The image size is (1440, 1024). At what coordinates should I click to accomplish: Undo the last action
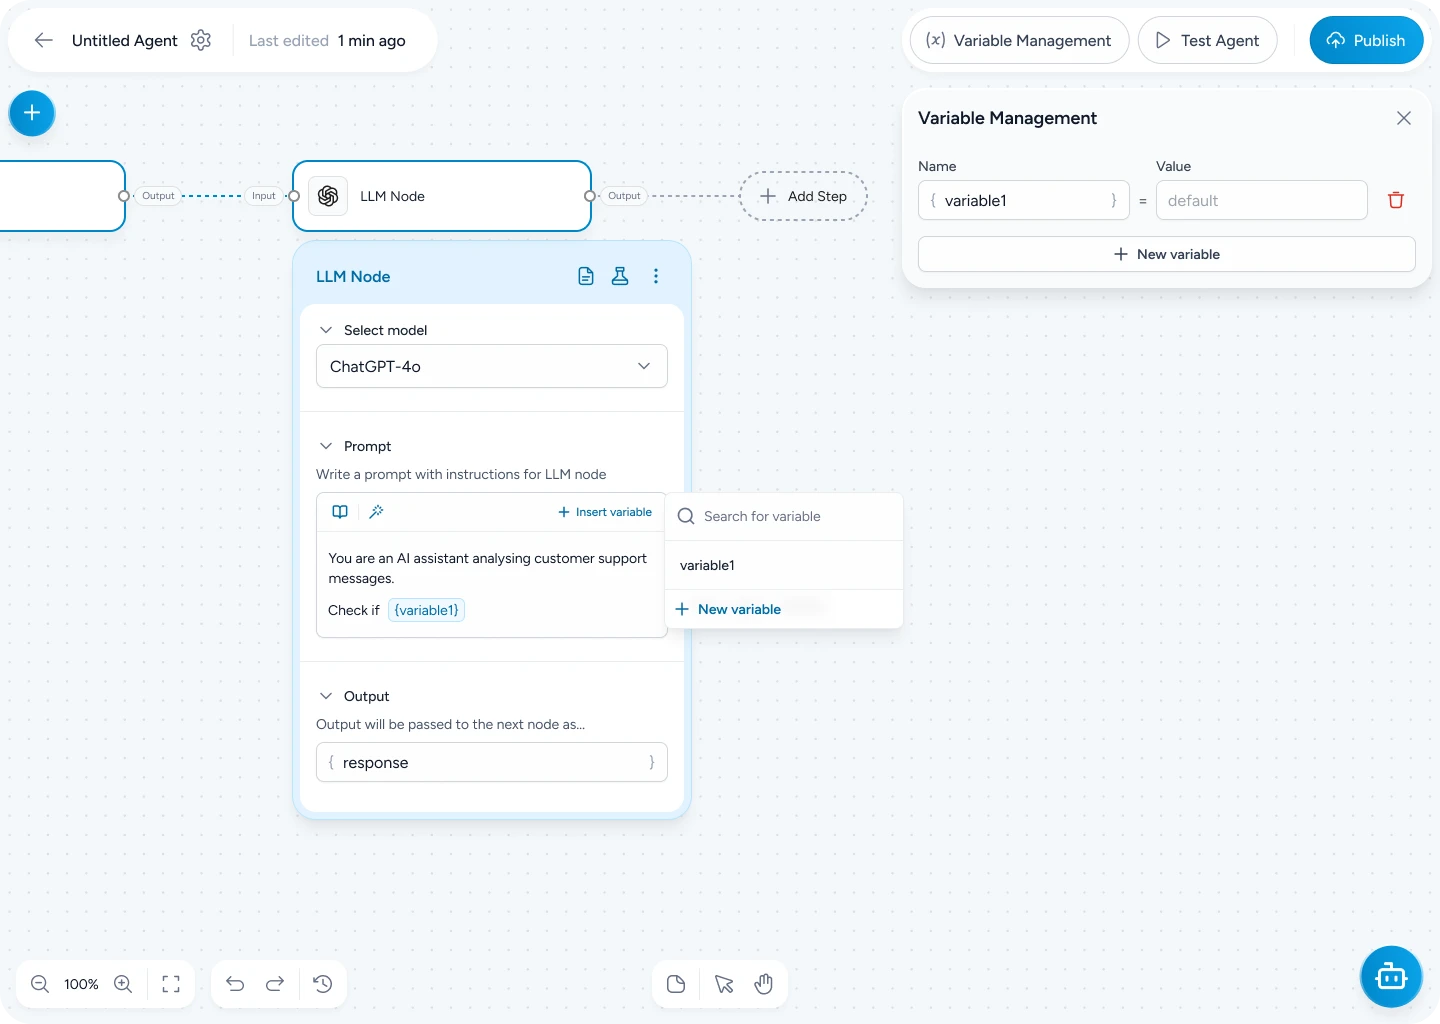(235, 984)
